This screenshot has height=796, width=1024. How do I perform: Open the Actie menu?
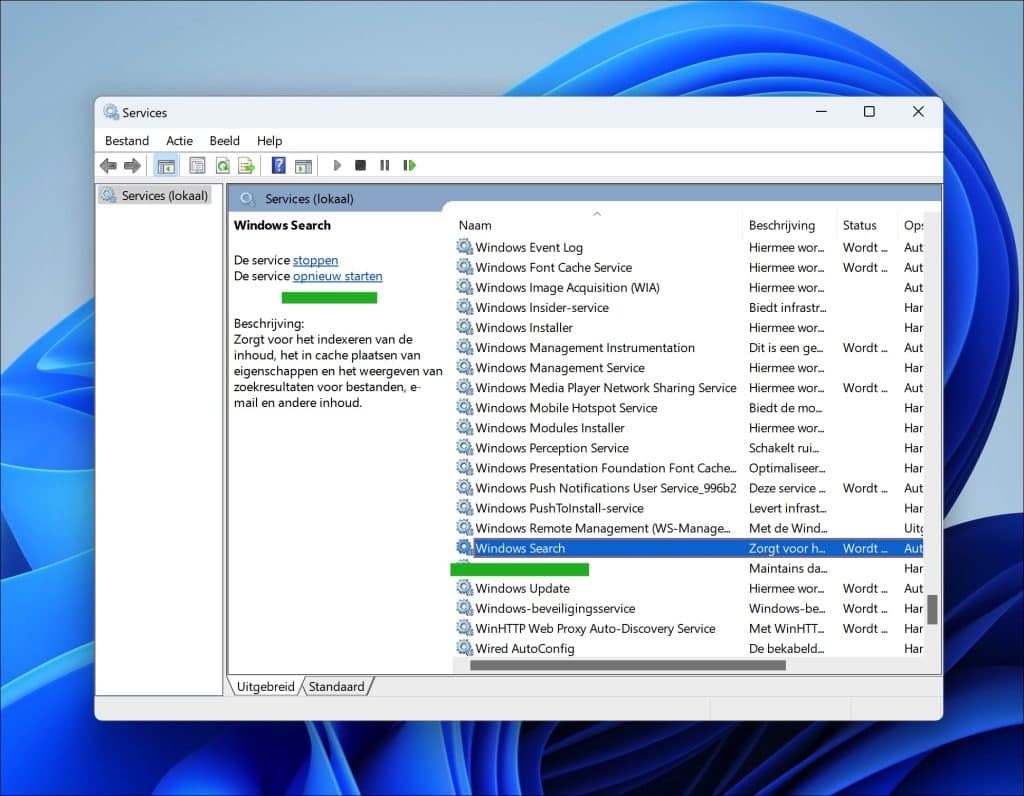[179, 140]
